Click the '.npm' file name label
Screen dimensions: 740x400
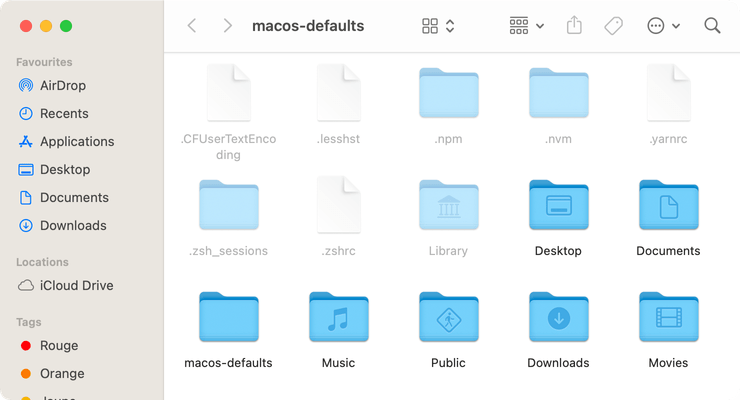point(448,139)
